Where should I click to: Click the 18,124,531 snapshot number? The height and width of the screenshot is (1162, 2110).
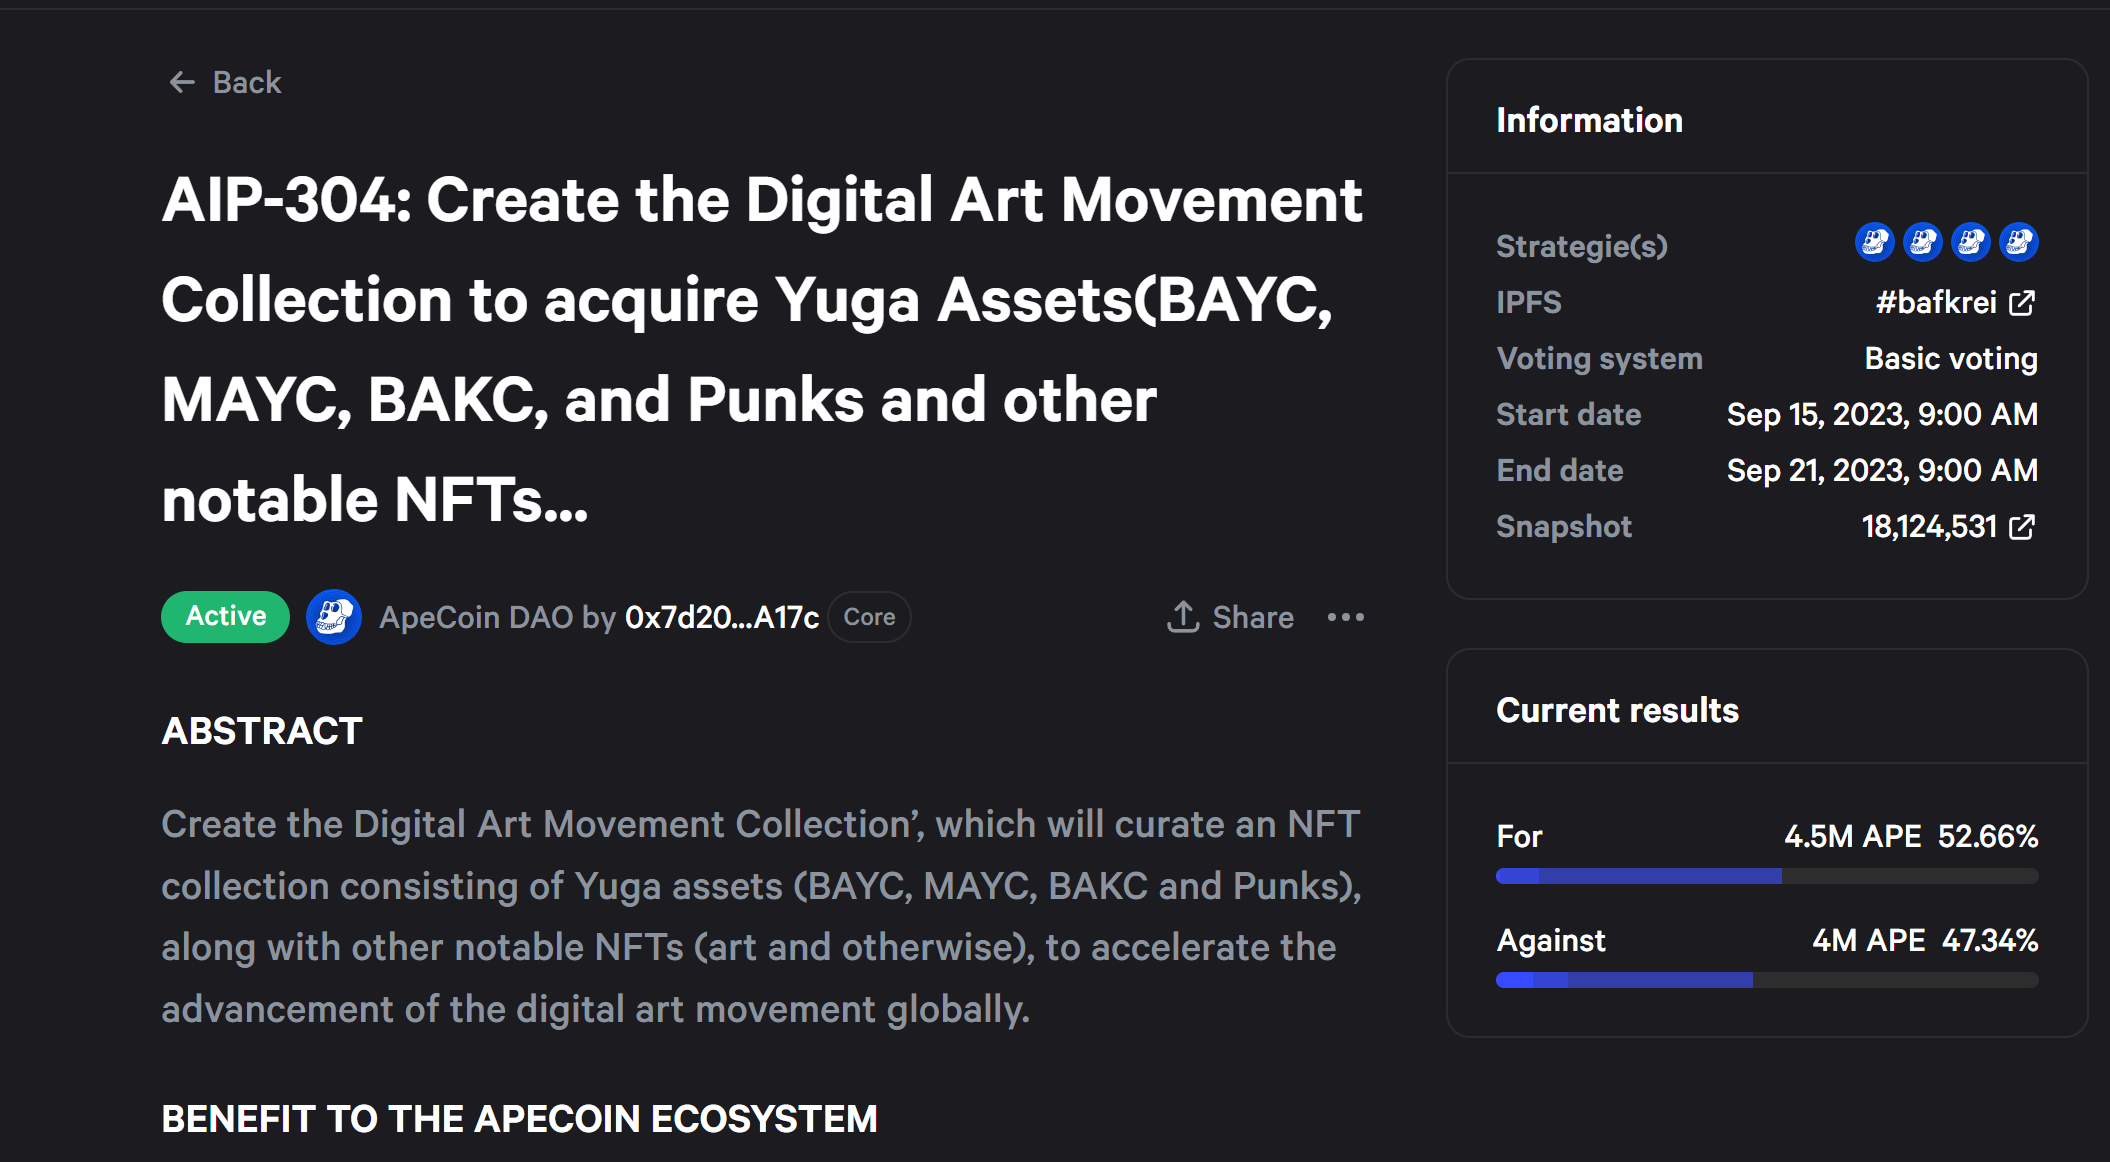click(1928, 527)
